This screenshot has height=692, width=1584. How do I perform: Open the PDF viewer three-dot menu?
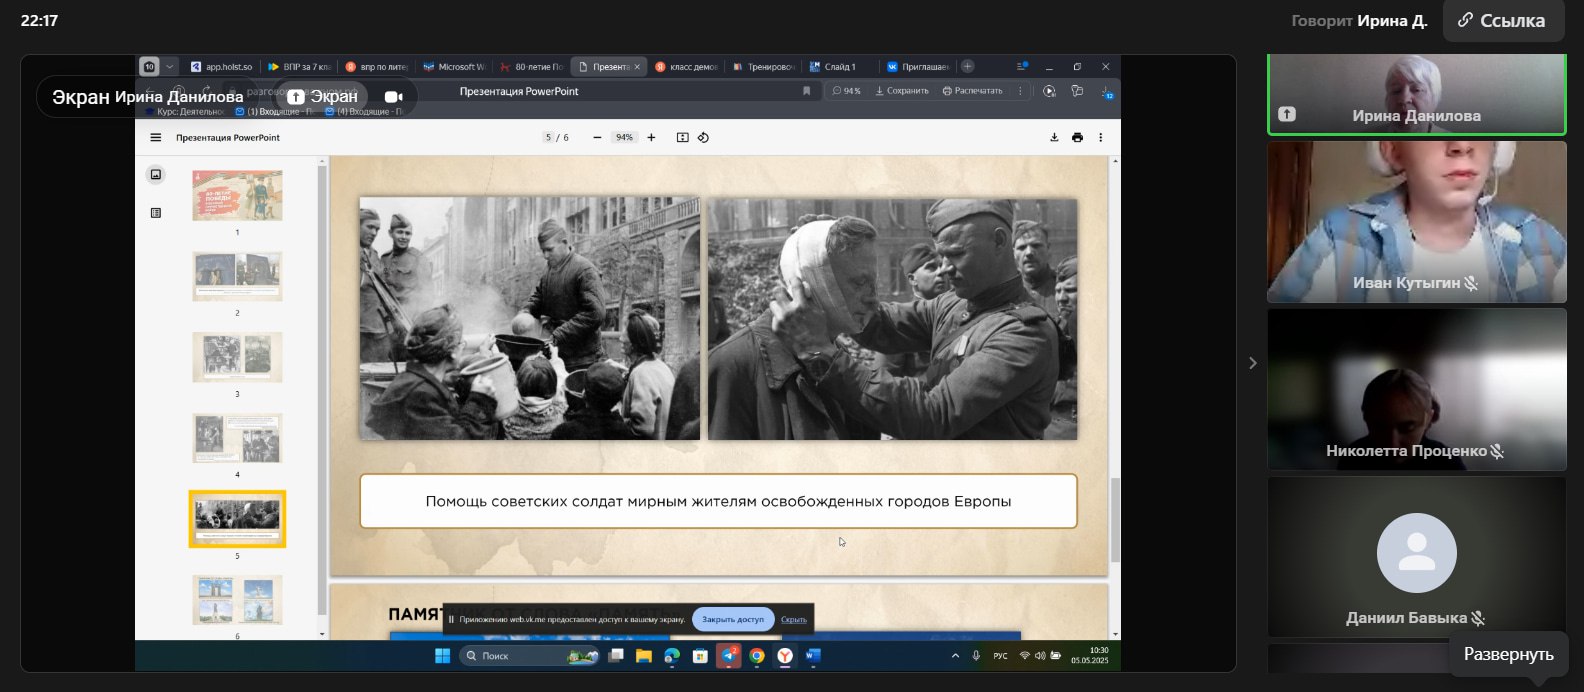(1100, 138)
